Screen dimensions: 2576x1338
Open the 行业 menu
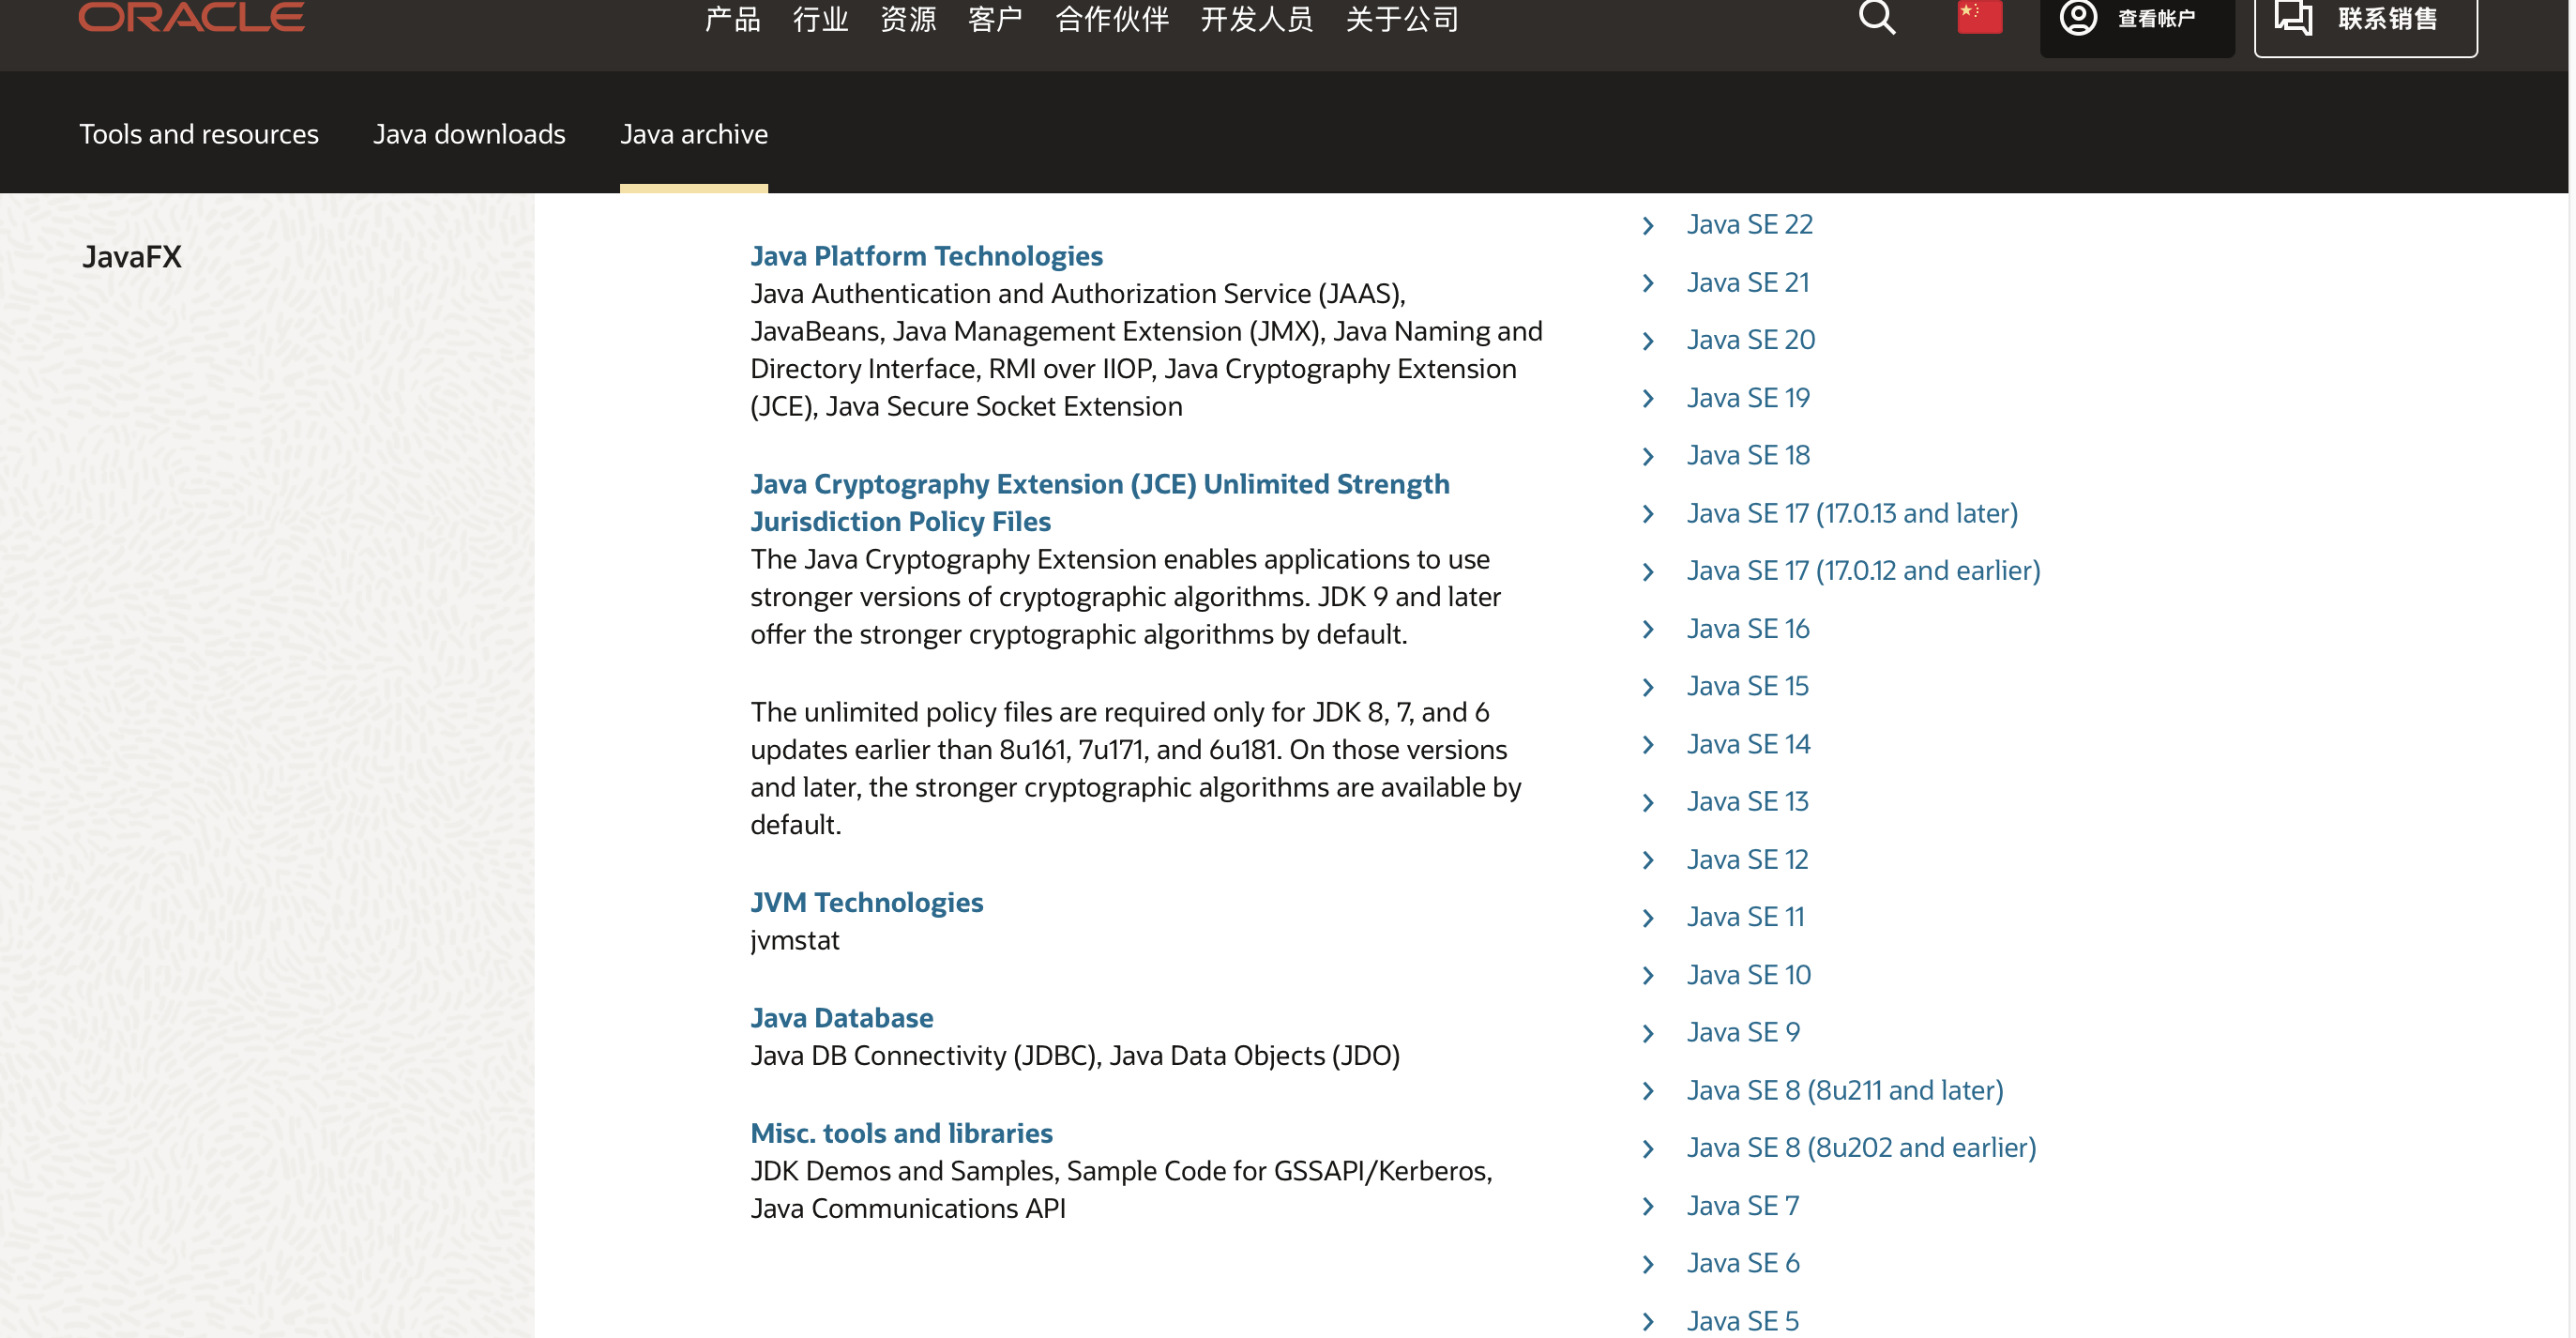click(x=820, y=19)
